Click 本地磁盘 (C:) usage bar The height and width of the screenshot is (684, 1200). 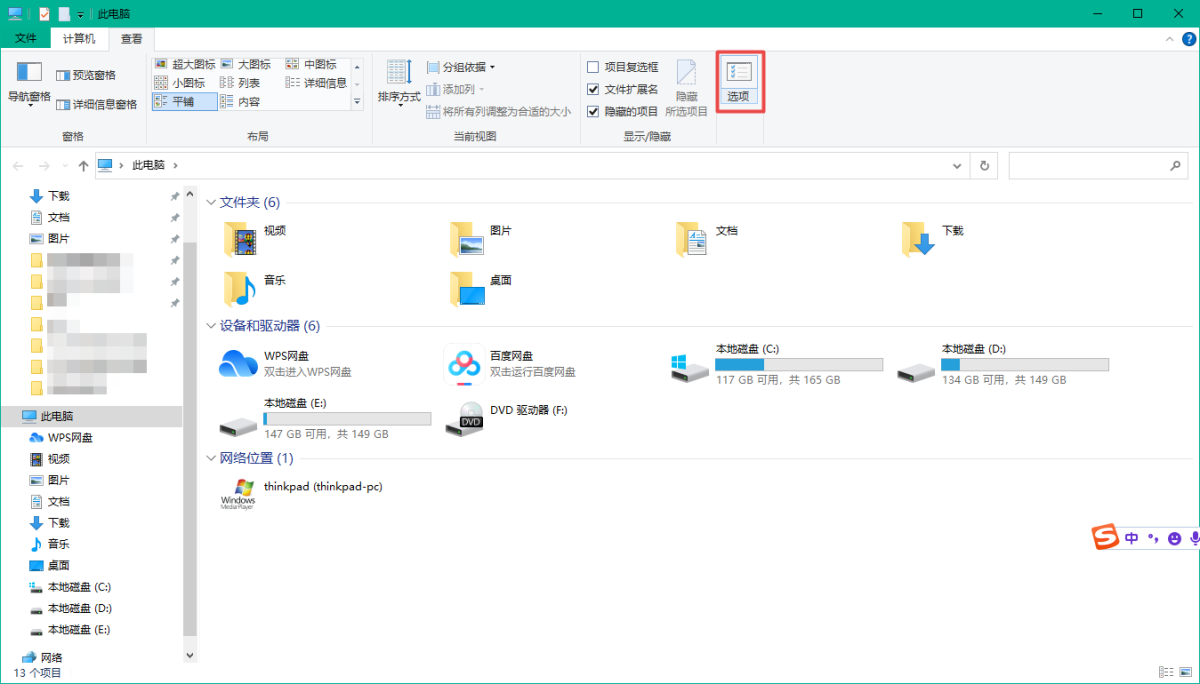coord(799,365)
